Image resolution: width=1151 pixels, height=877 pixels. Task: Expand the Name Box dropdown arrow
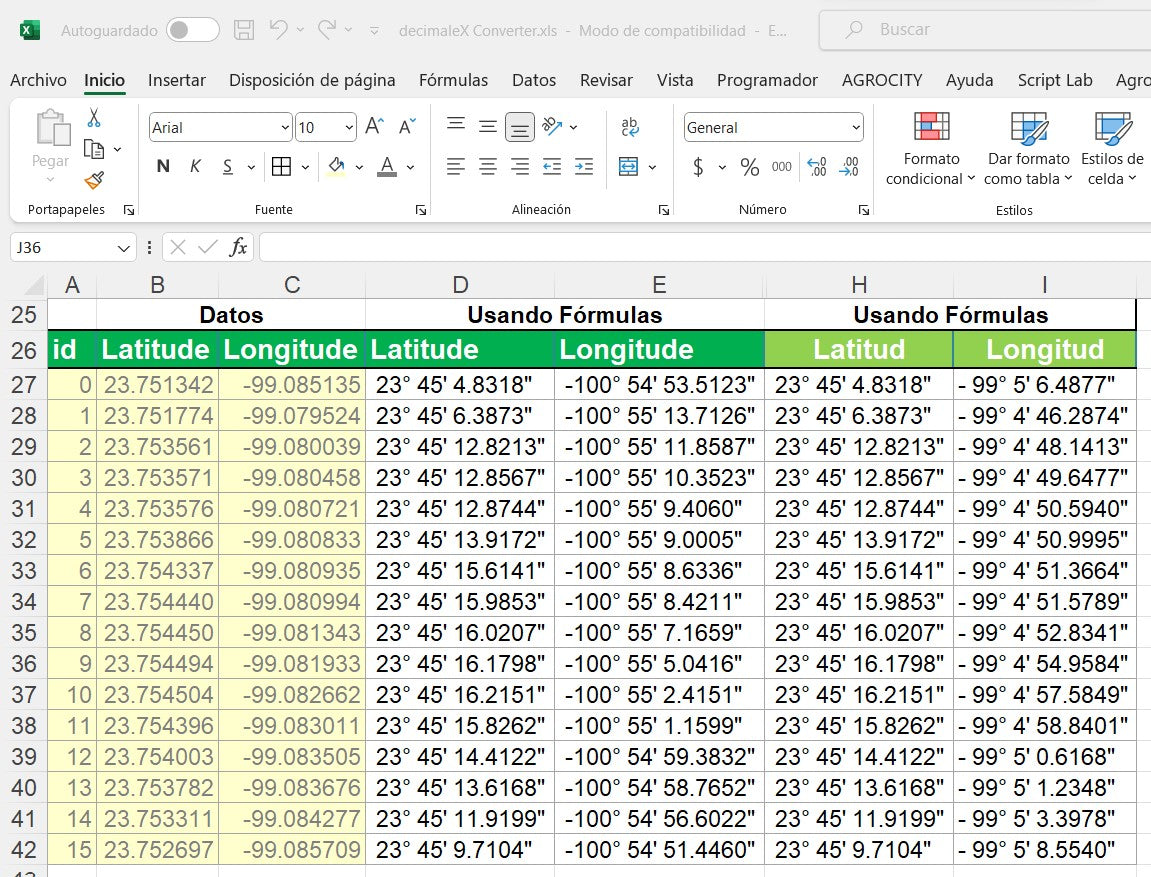(x=124, y=247)
